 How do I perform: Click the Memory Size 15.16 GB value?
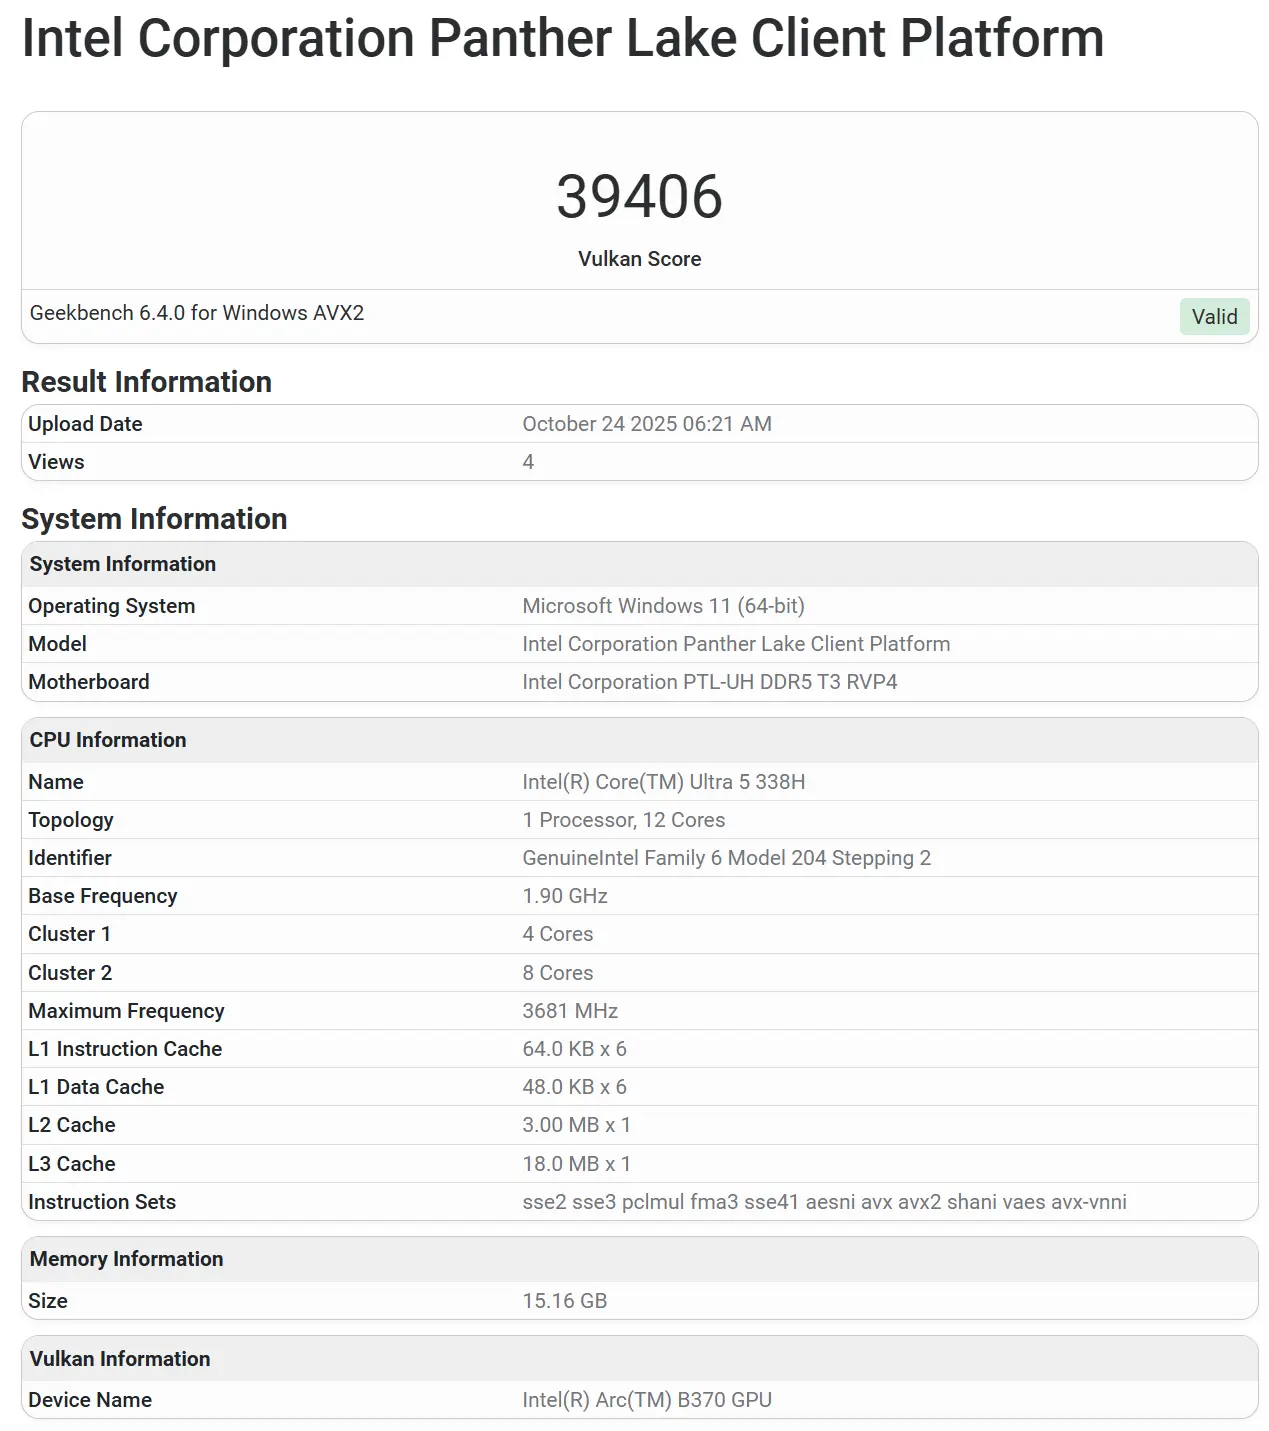click(565, 1301)
